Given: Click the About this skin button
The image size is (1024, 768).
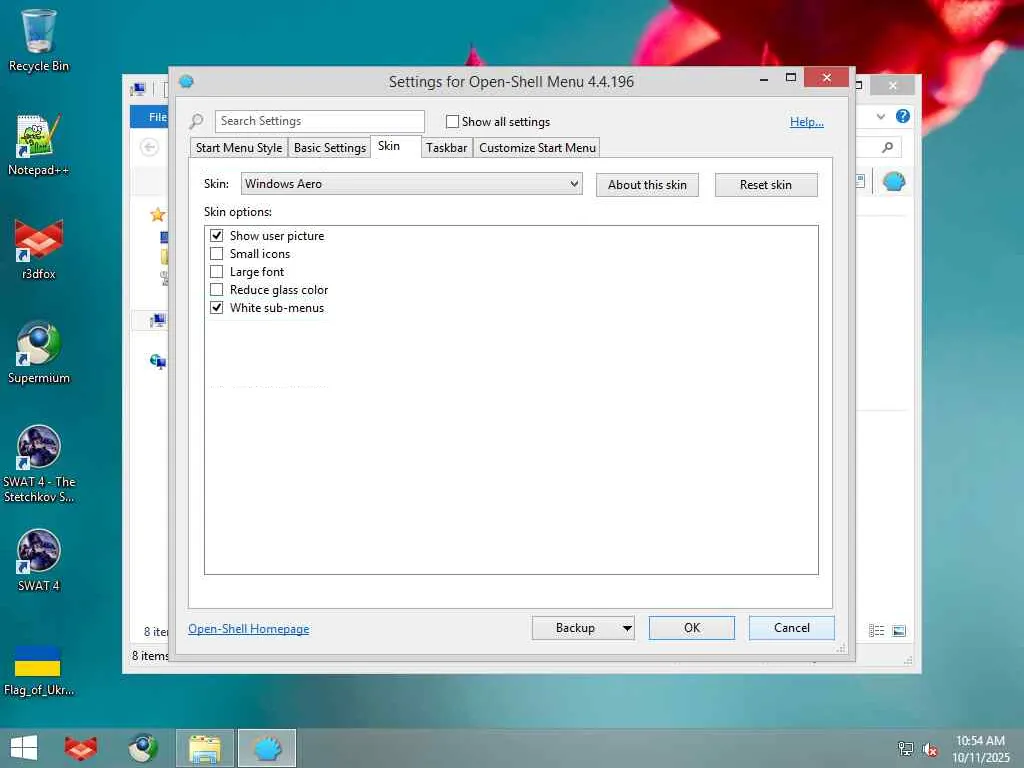Looking at the screenshot, I should click(647, 185).
